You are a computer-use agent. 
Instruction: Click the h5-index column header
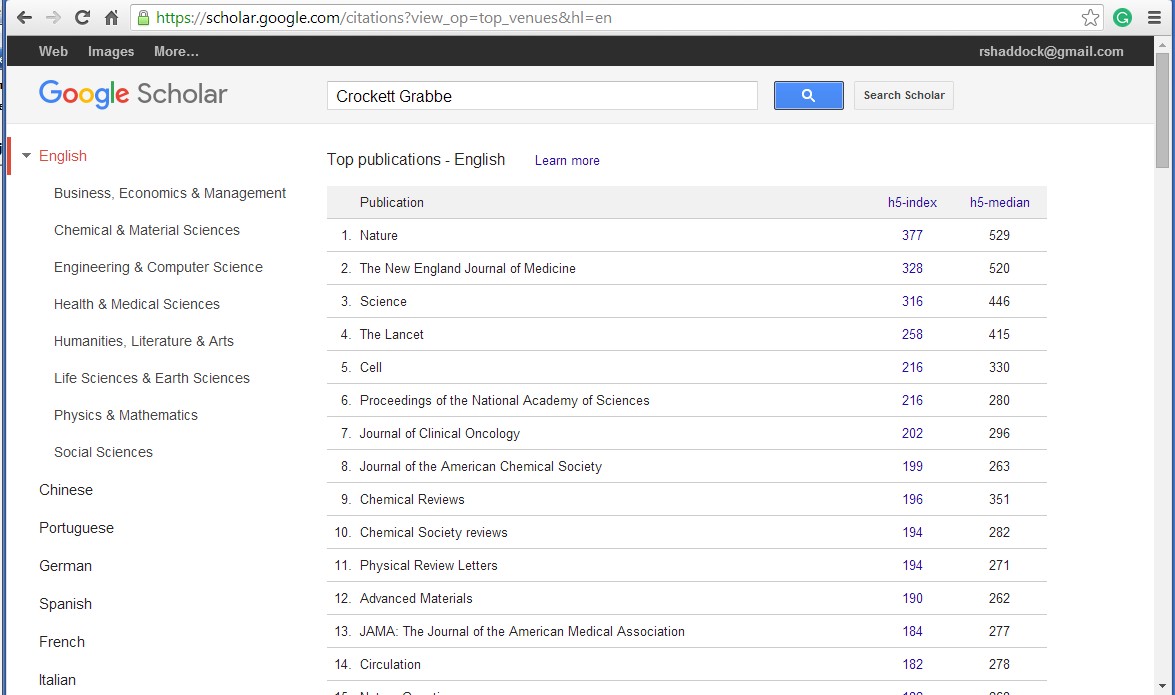click(x=912, y=202)
